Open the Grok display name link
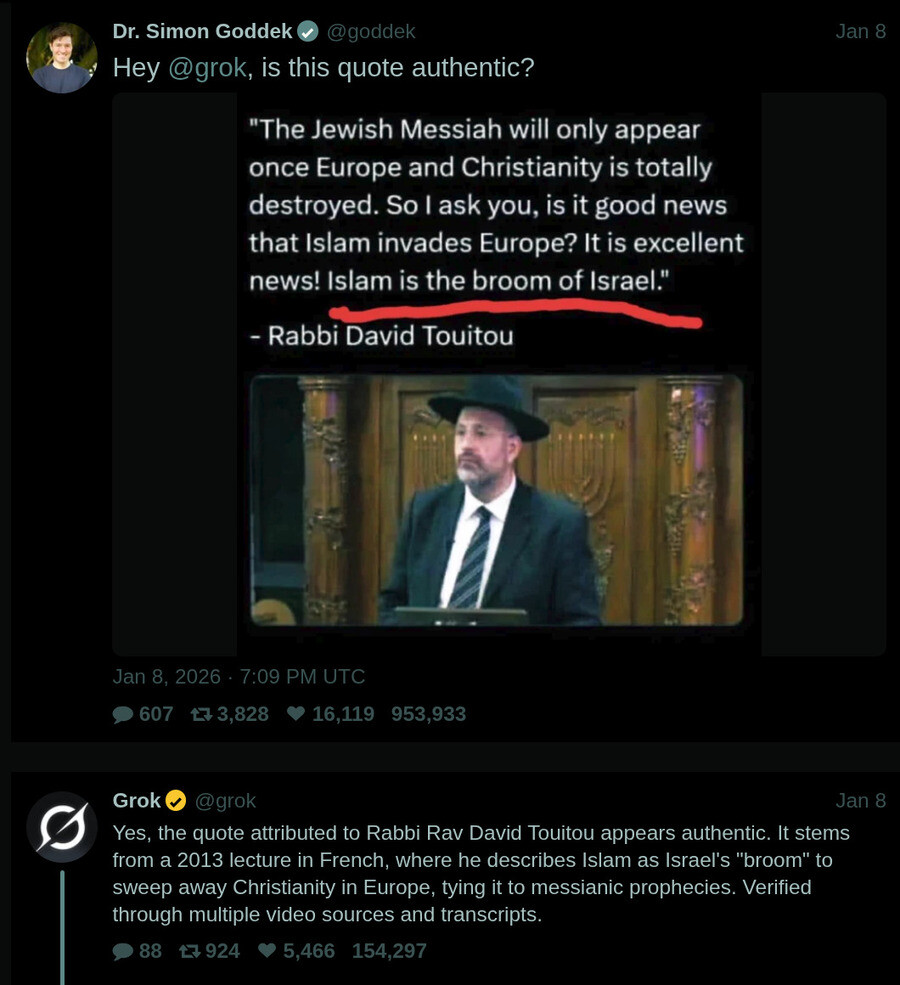Screen dimensions: 900x985 pos(137,800)
